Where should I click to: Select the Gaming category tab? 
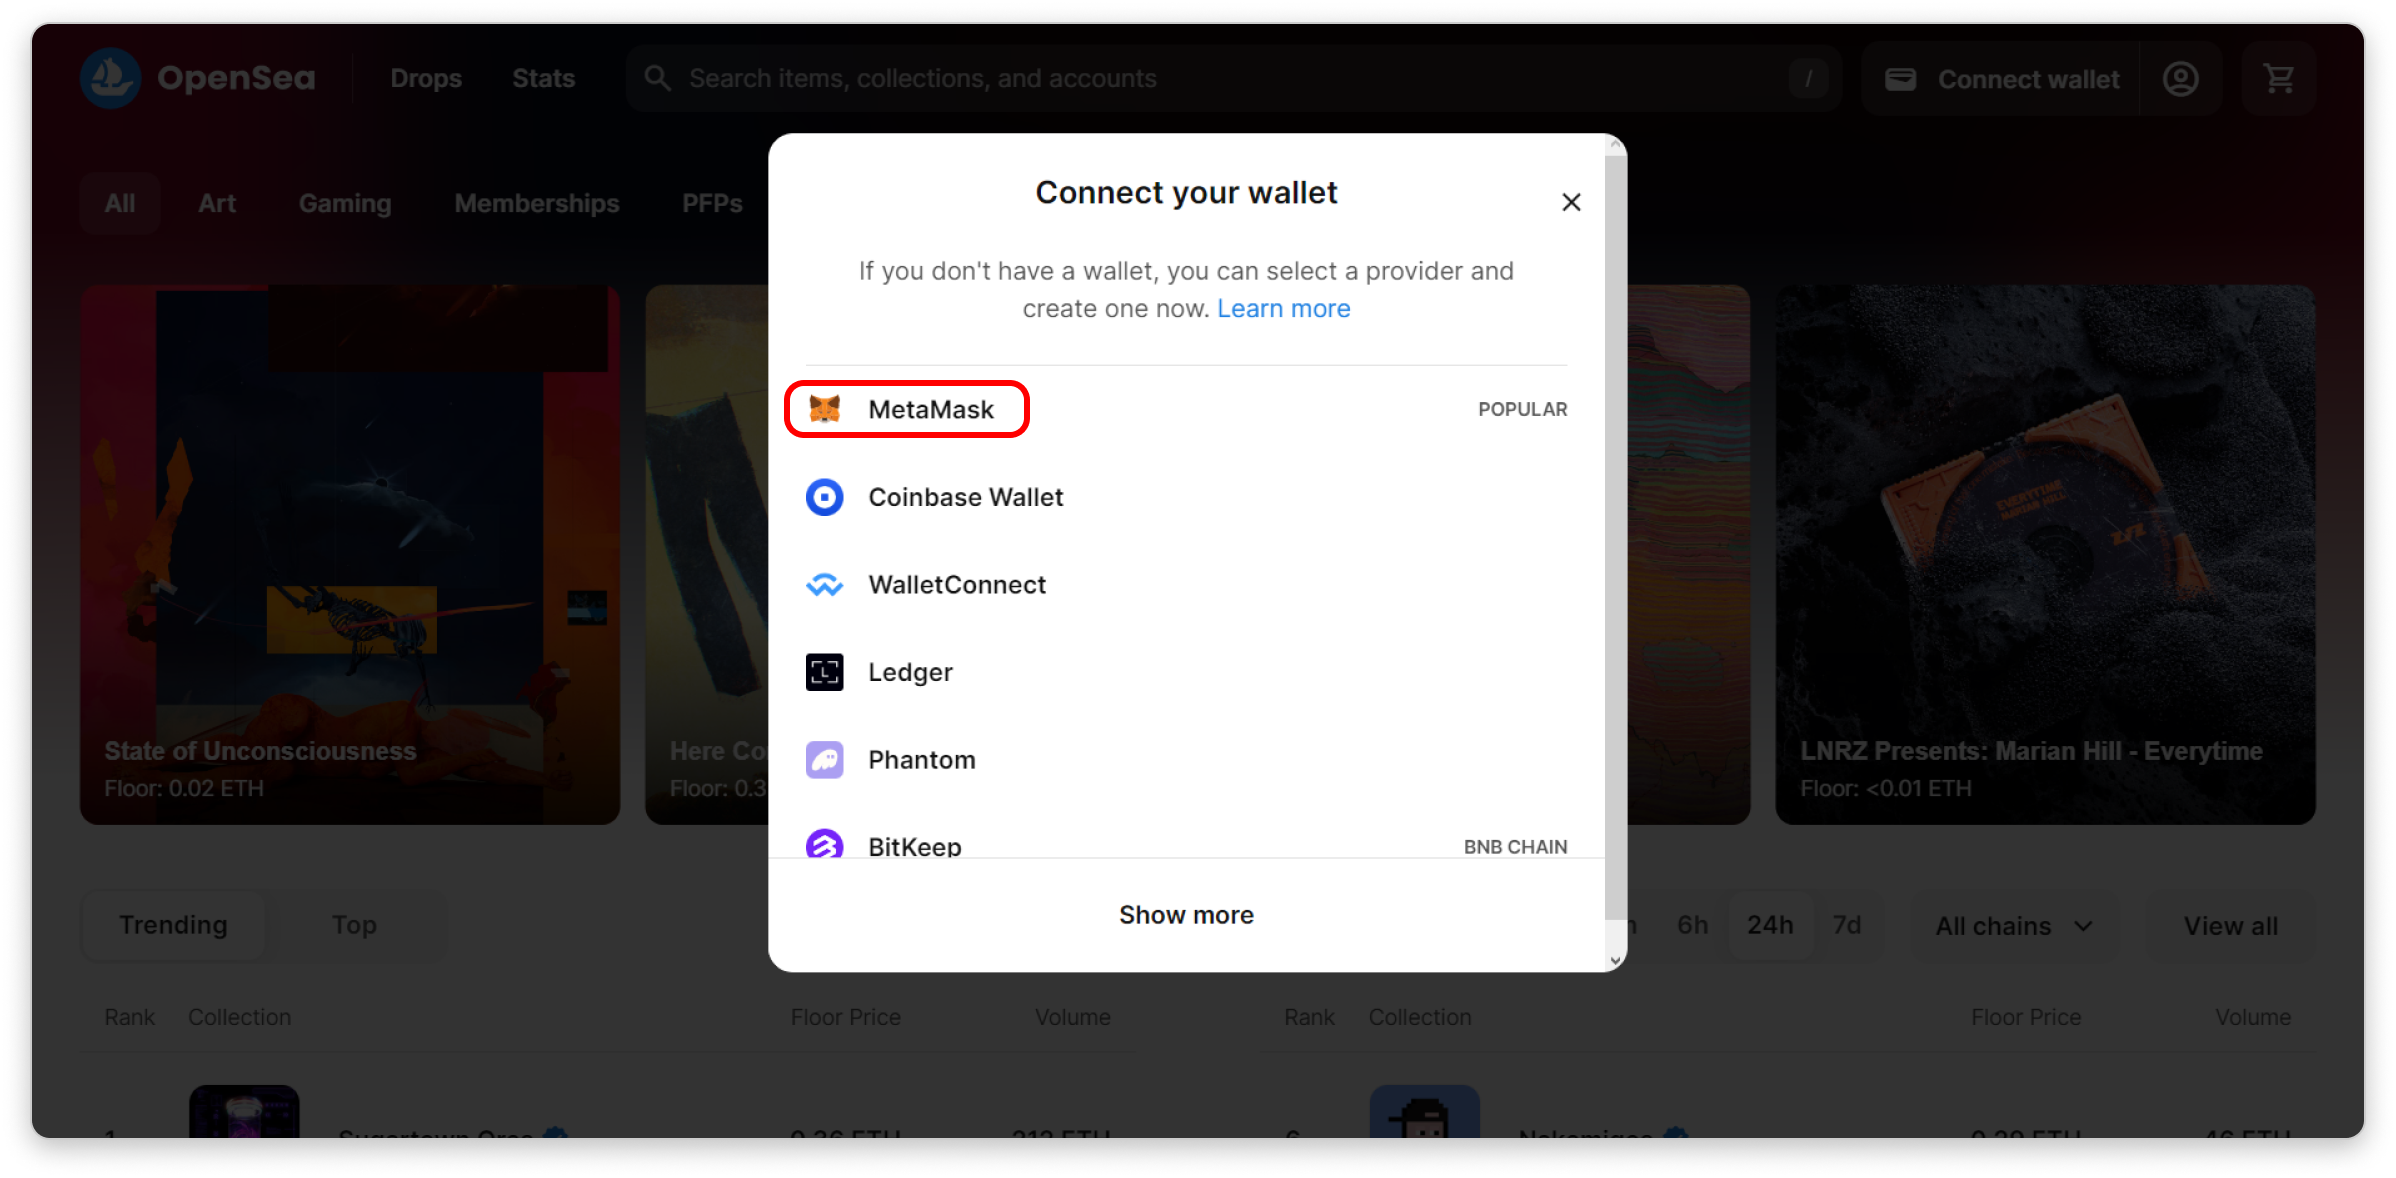pos(345,203)
